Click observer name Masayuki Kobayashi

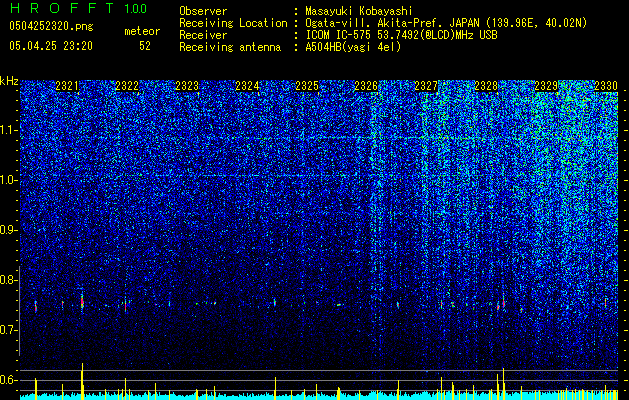coord(358,11)
